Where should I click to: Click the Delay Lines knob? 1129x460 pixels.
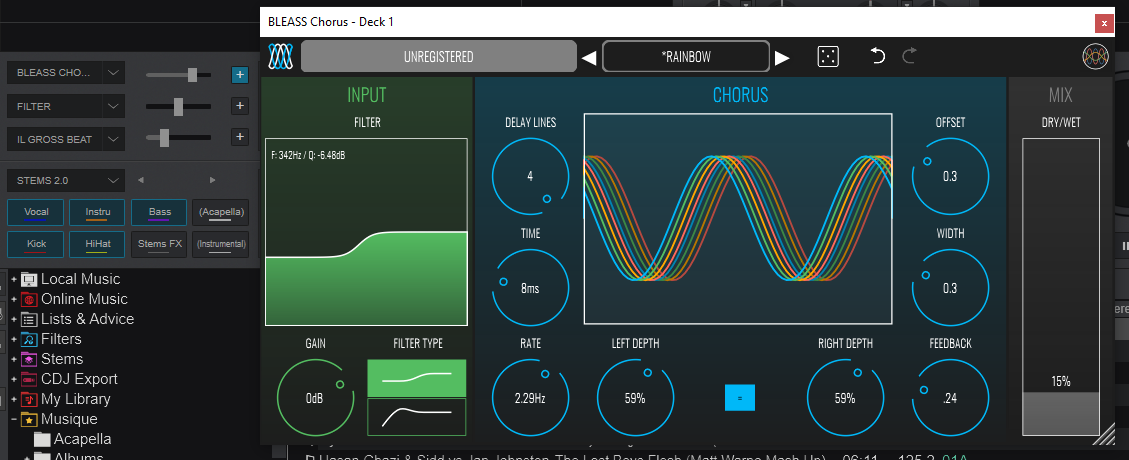(x=531, y=176)
